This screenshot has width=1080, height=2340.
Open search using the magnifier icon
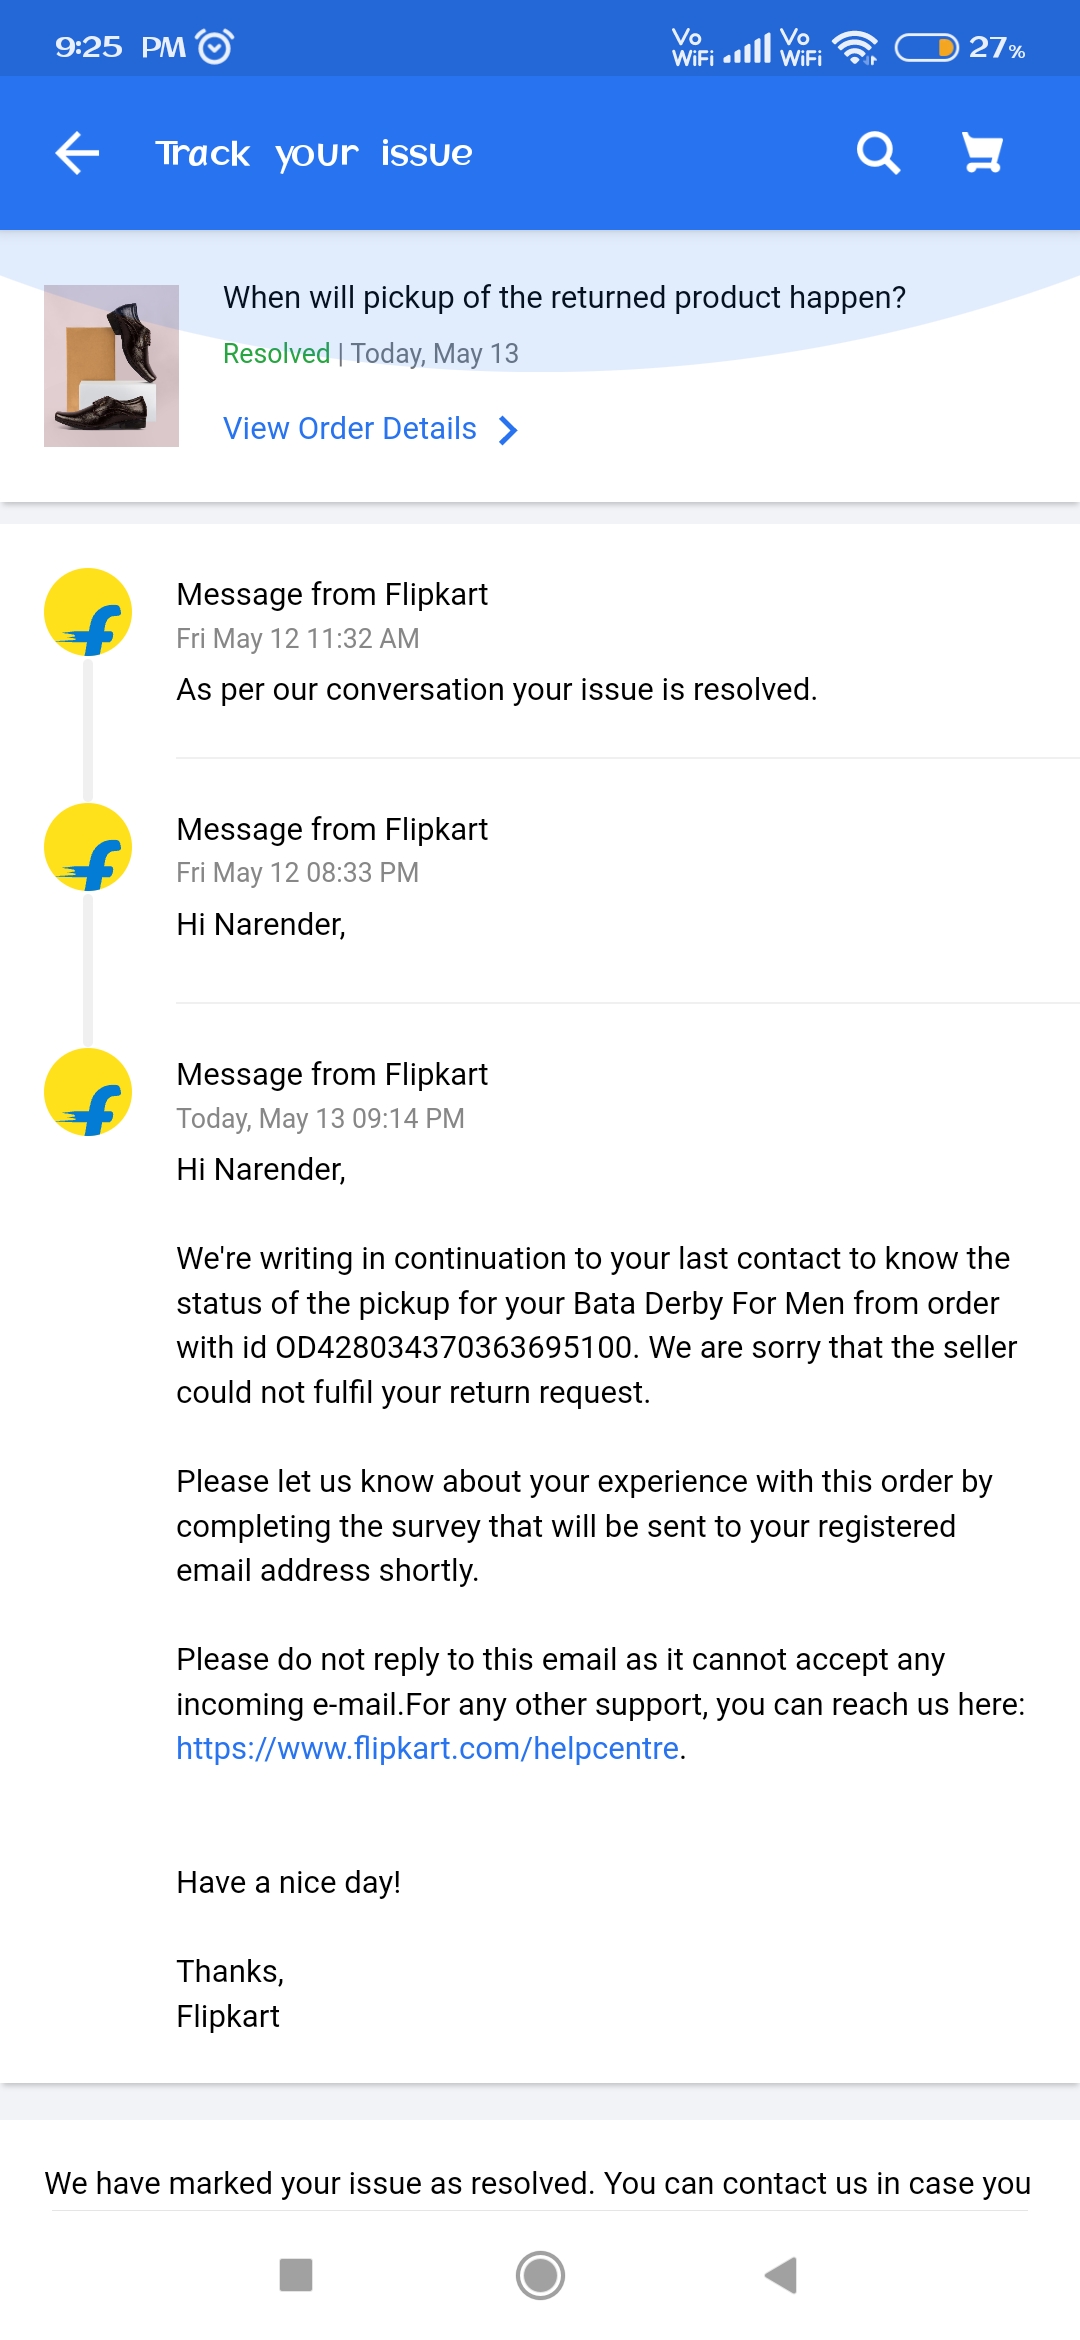tap(878, 153)
